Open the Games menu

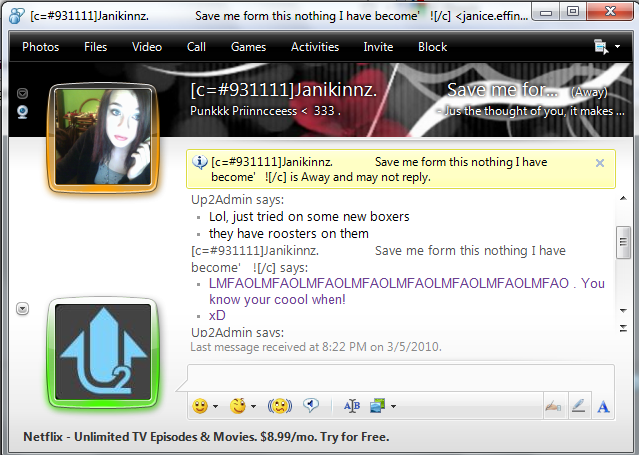tap(248, 47)
